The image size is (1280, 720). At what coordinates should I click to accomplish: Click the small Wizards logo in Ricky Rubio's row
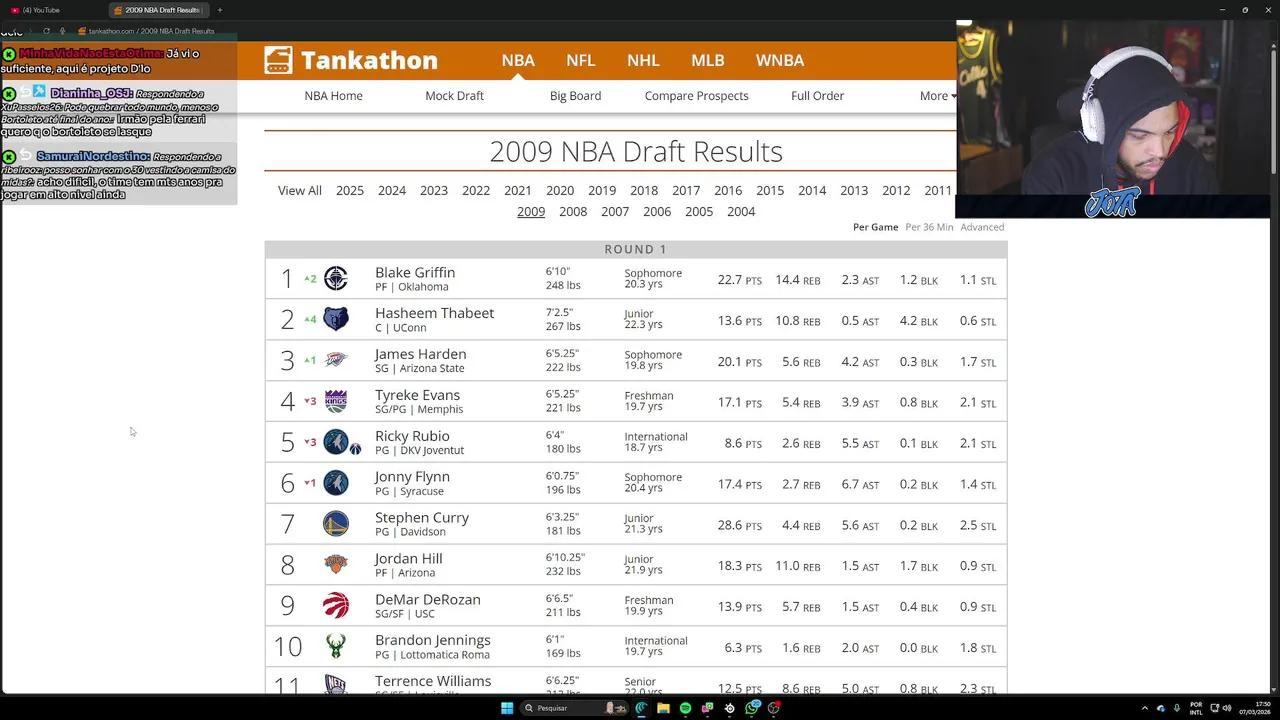click(x=355, y=449)
